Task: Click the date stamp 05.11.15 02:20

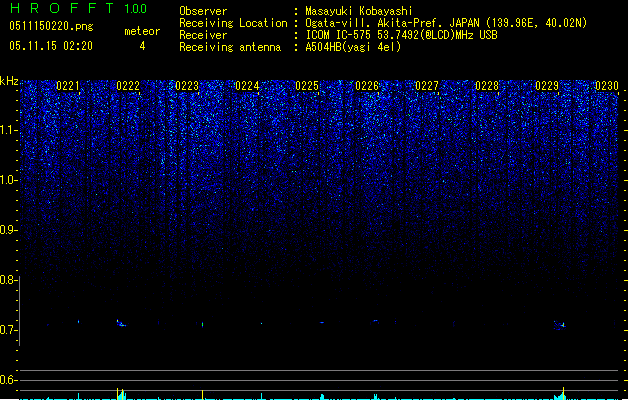Action: [51, 46]
